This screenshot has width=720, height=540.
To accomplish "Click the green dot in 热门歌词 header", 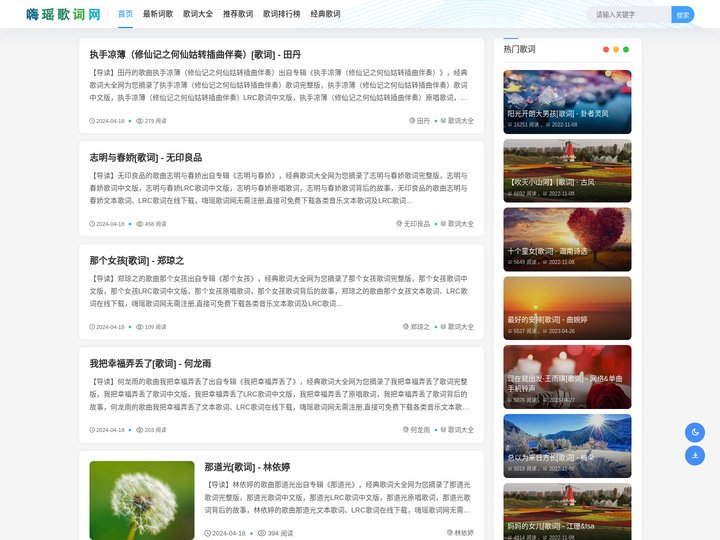I will (626, 50).
